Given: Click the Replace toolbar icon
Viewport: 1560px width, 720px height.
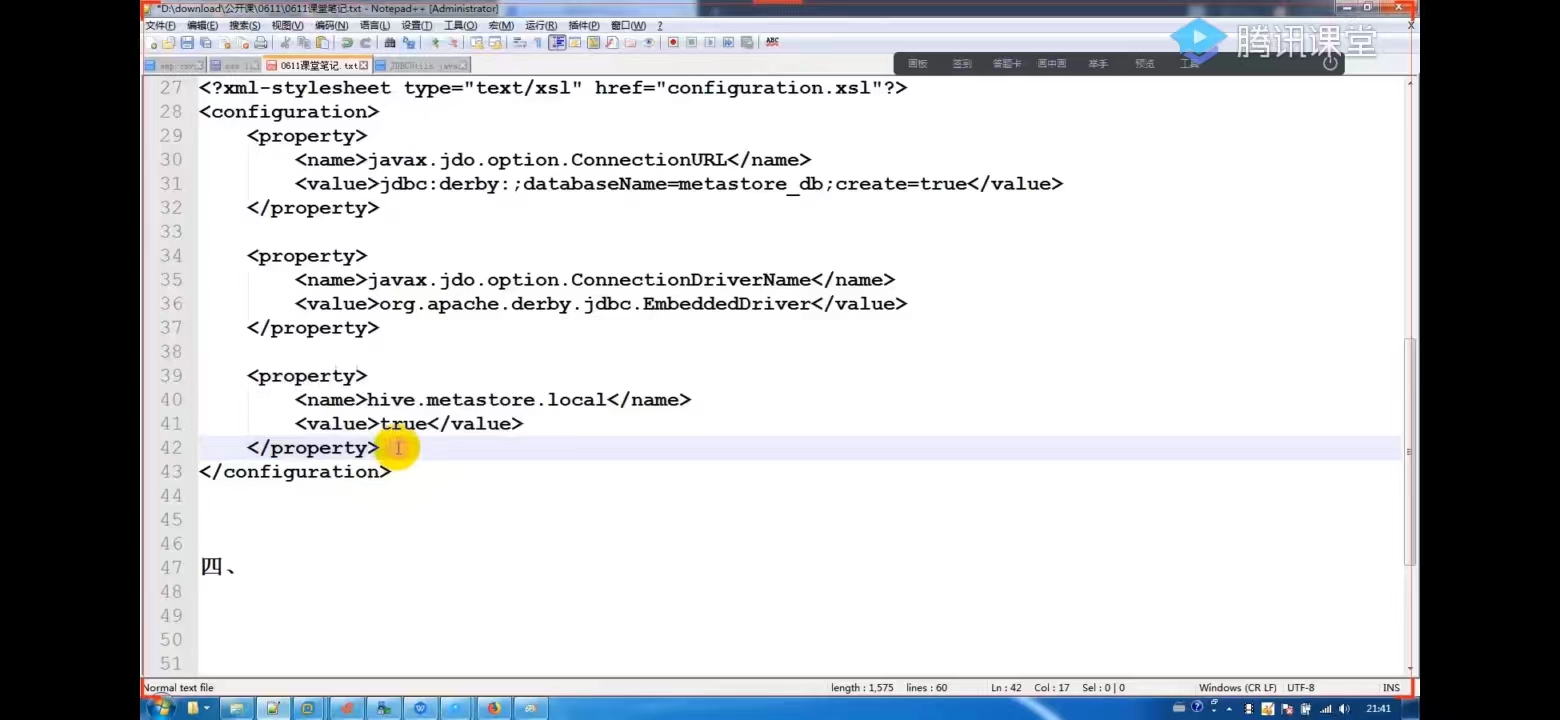Looking at the screenshot, I should click(408, 43).
